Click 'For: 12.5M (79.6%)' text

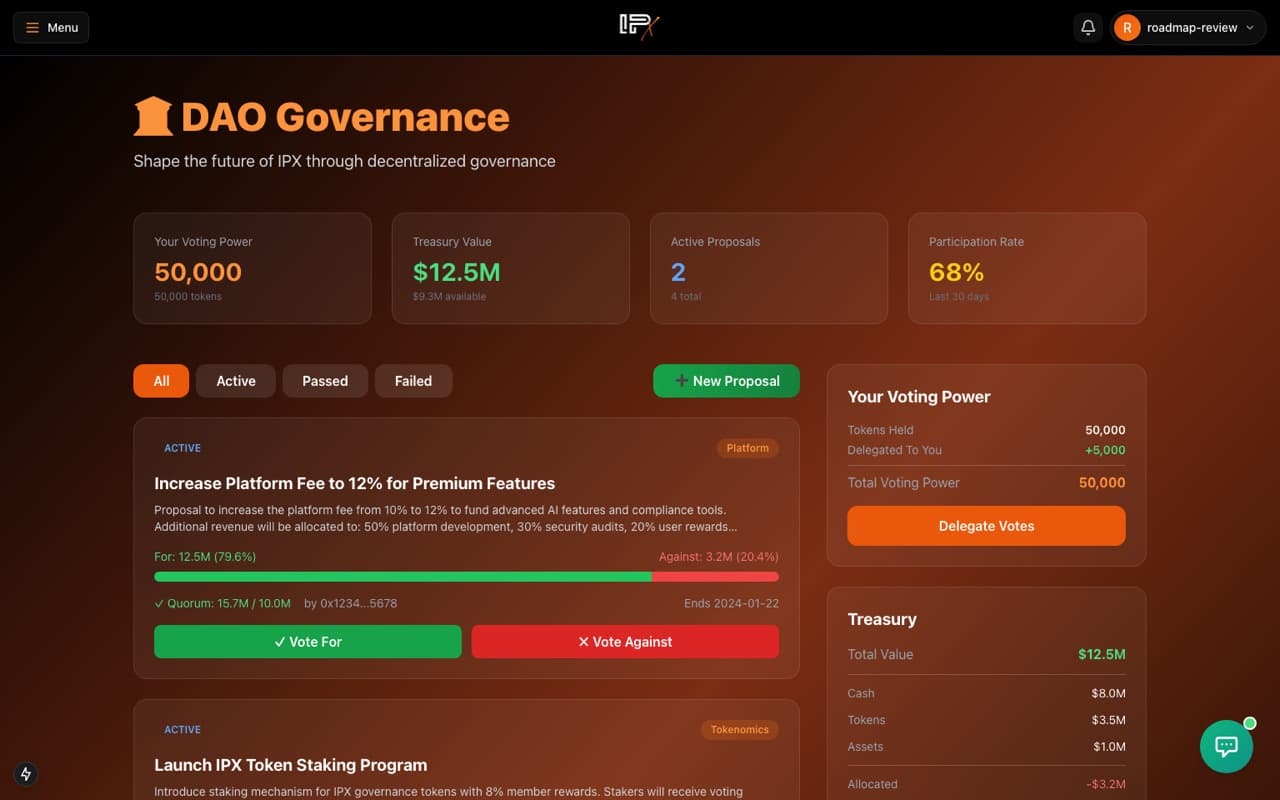pyautogui.click(x=205, y=557)
